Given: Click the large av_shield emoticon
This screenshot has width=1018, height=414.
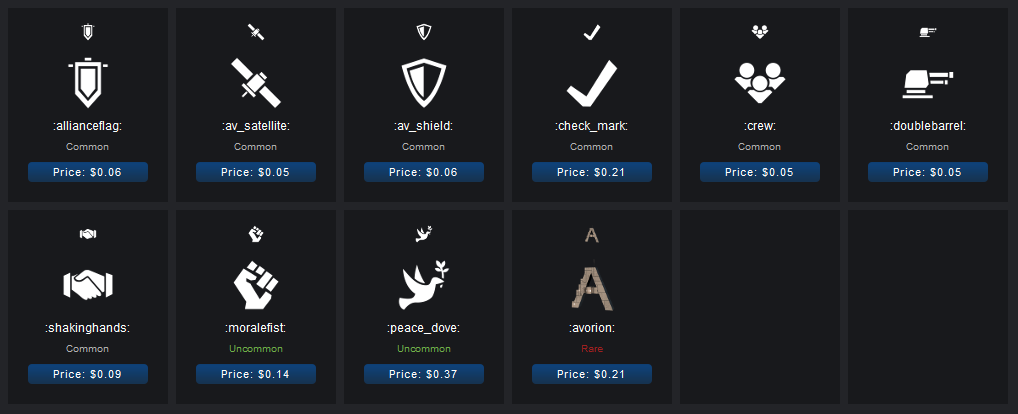Looking at the screenshot, I should pos(424,84).
